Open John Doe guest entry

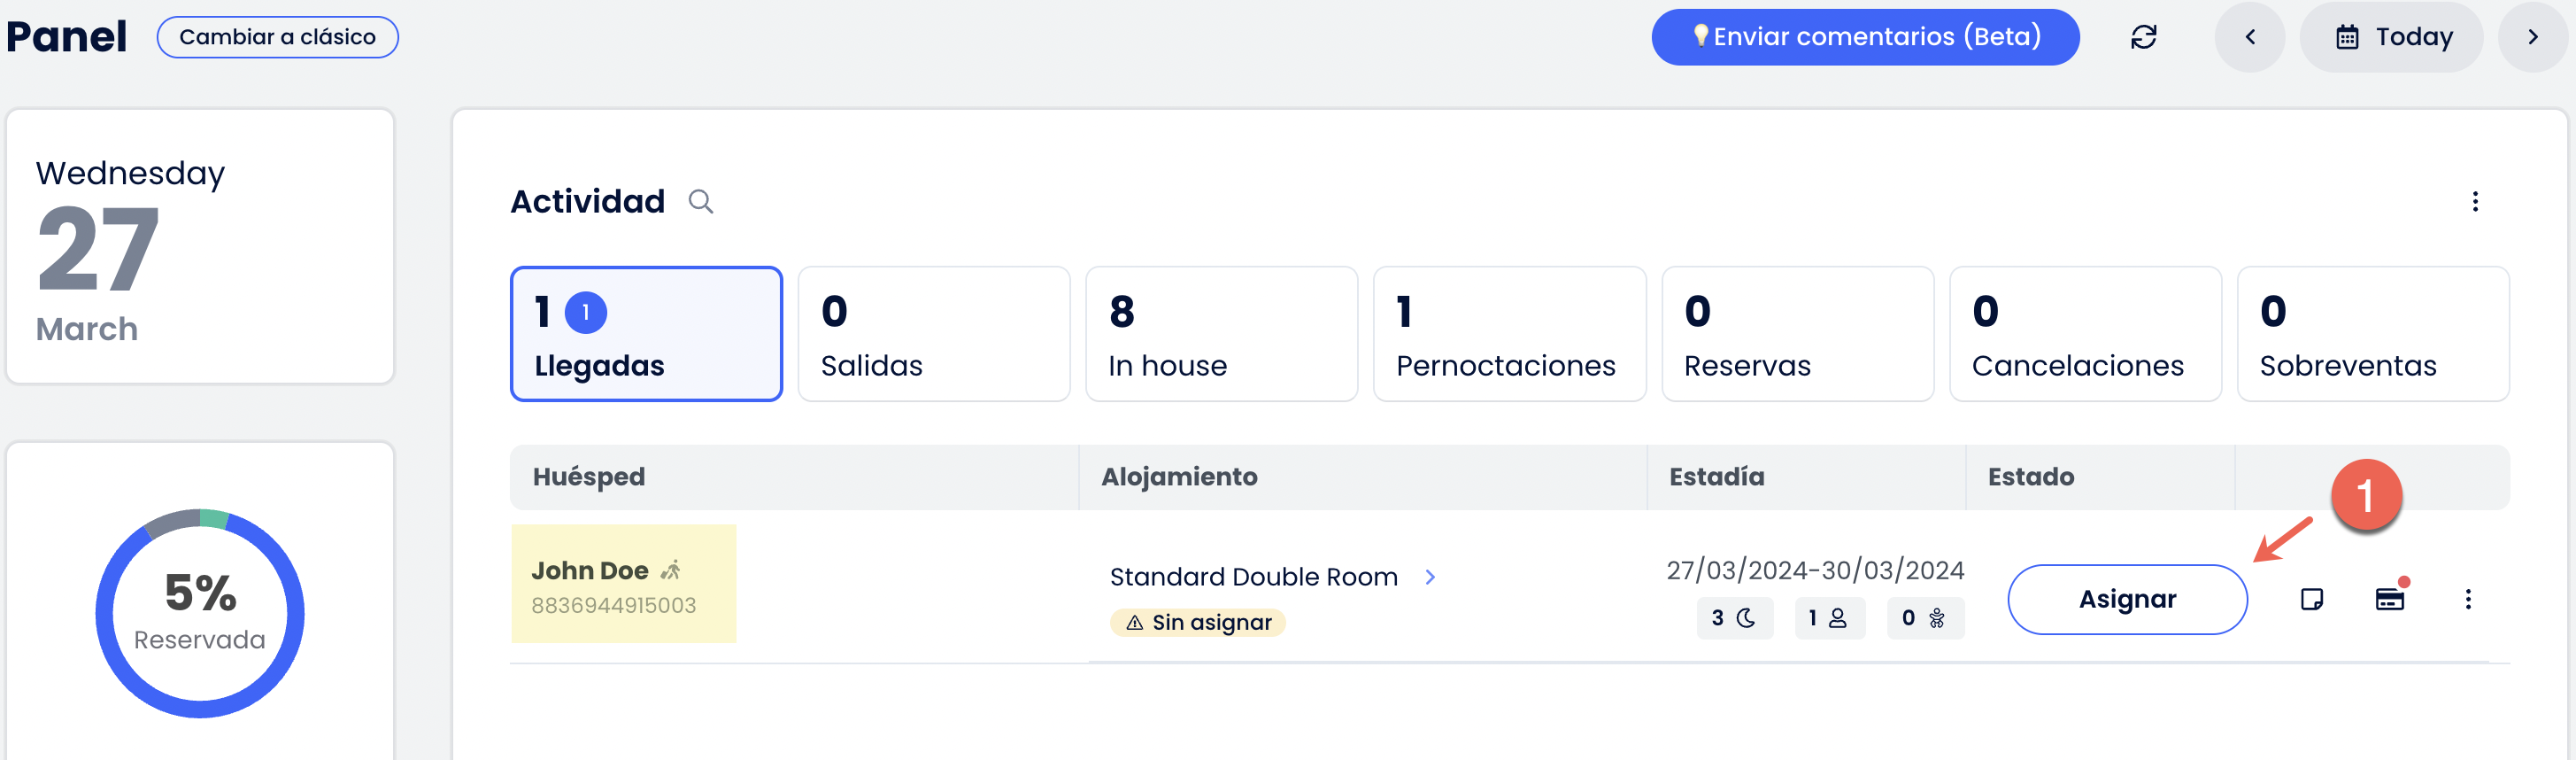click(x=590, y=571)
